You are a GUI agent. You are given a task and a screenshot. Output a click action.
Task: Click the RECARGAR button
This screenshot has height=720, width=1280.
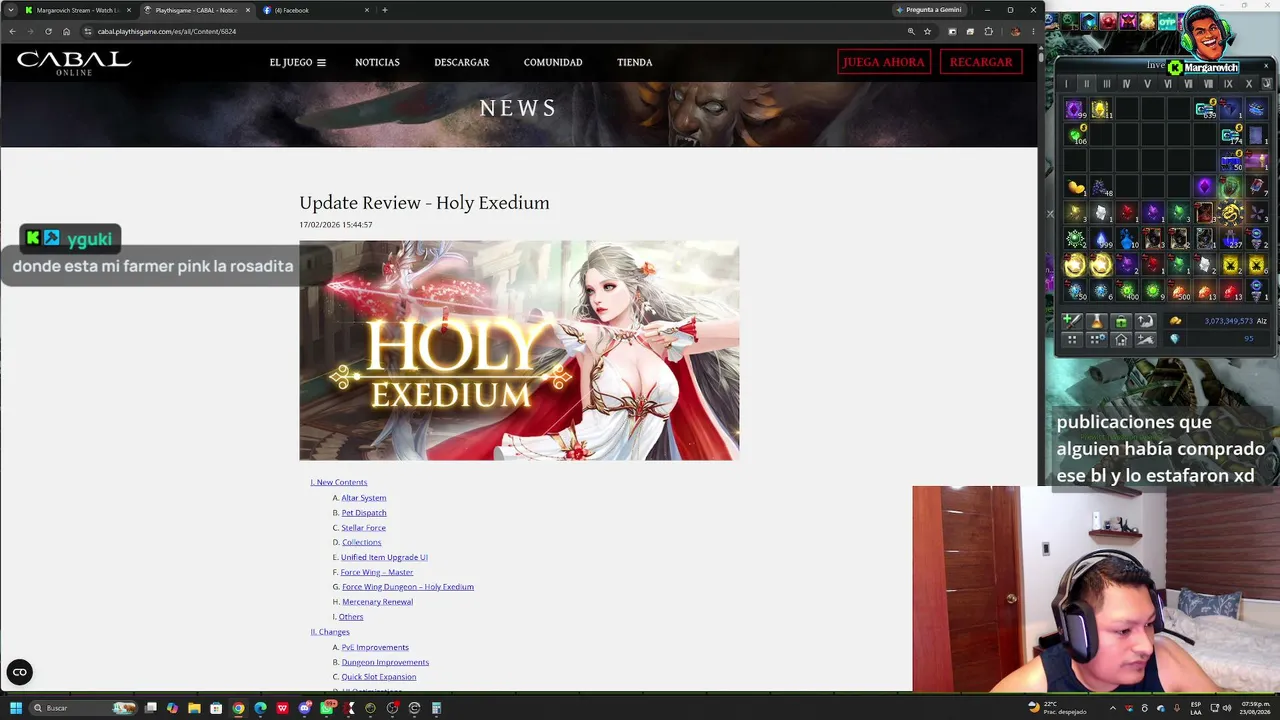coord(981,62)
